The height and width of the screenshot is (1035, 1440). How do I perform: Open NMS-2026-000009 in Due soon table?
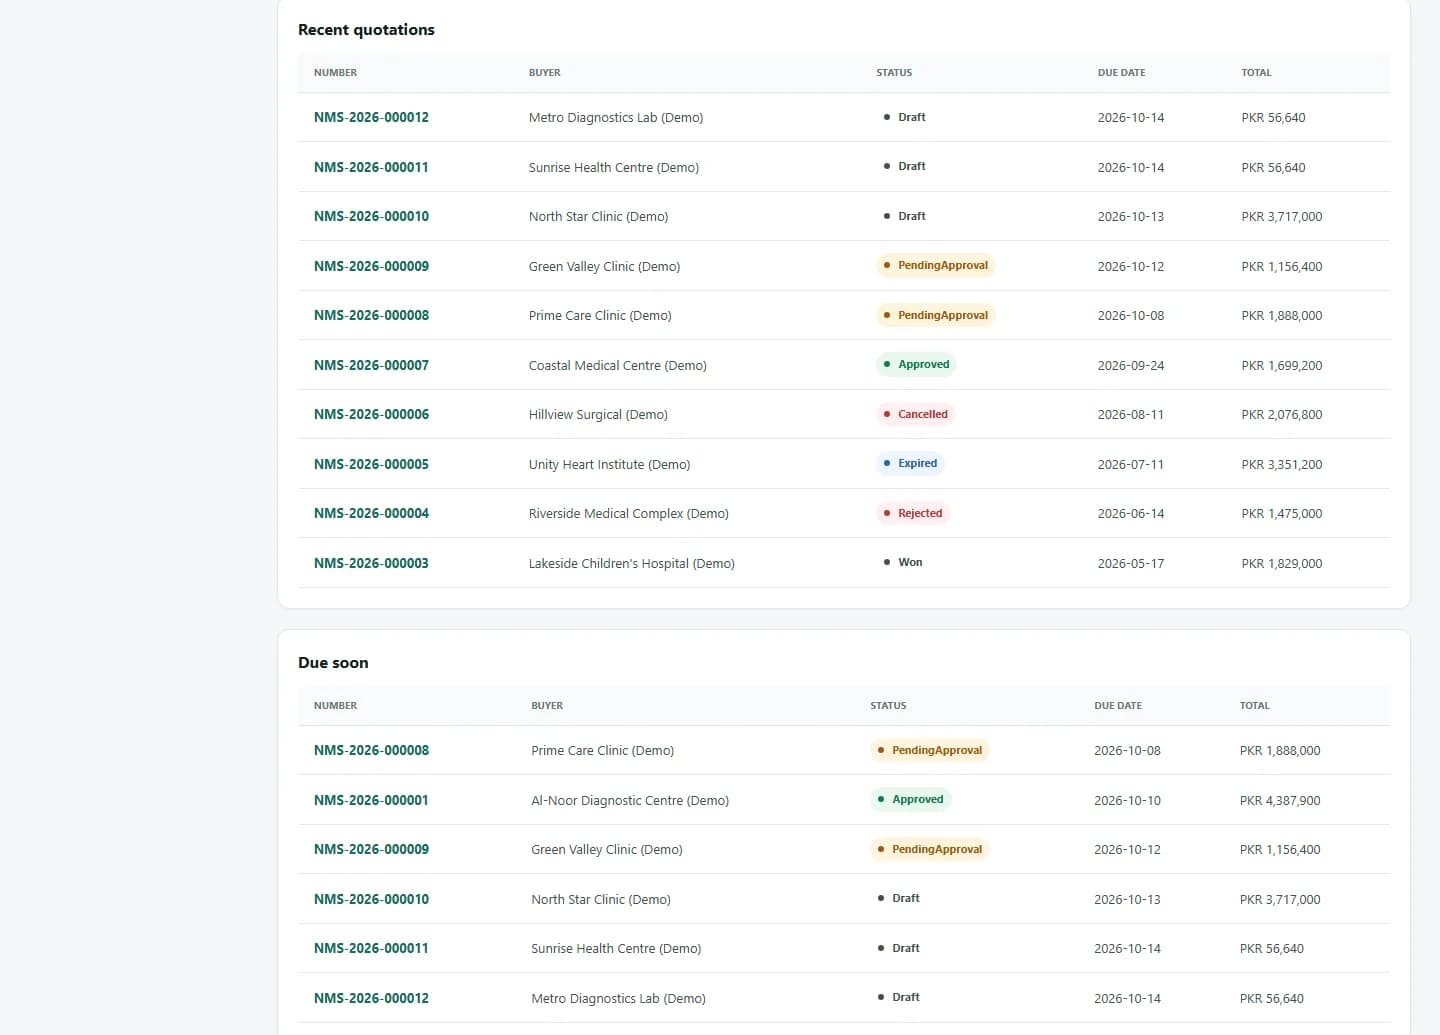371,849
